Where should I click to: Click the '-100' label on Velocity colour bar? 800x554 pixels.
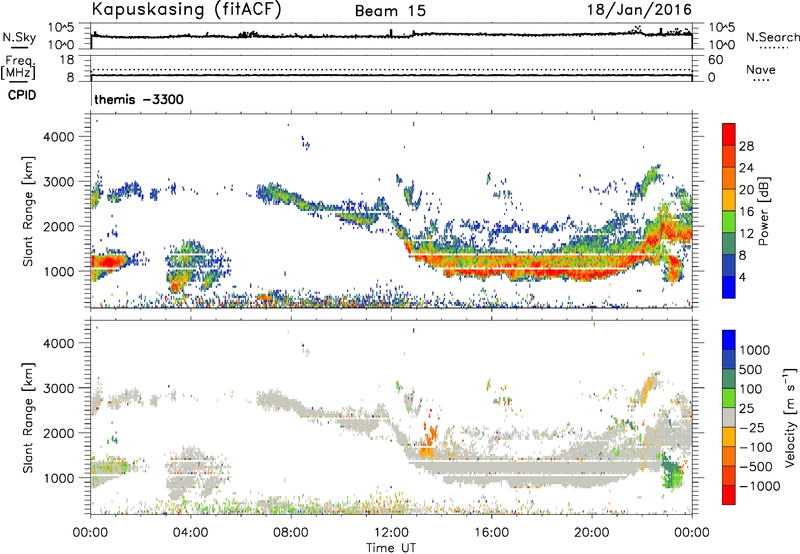click(756, 447)
